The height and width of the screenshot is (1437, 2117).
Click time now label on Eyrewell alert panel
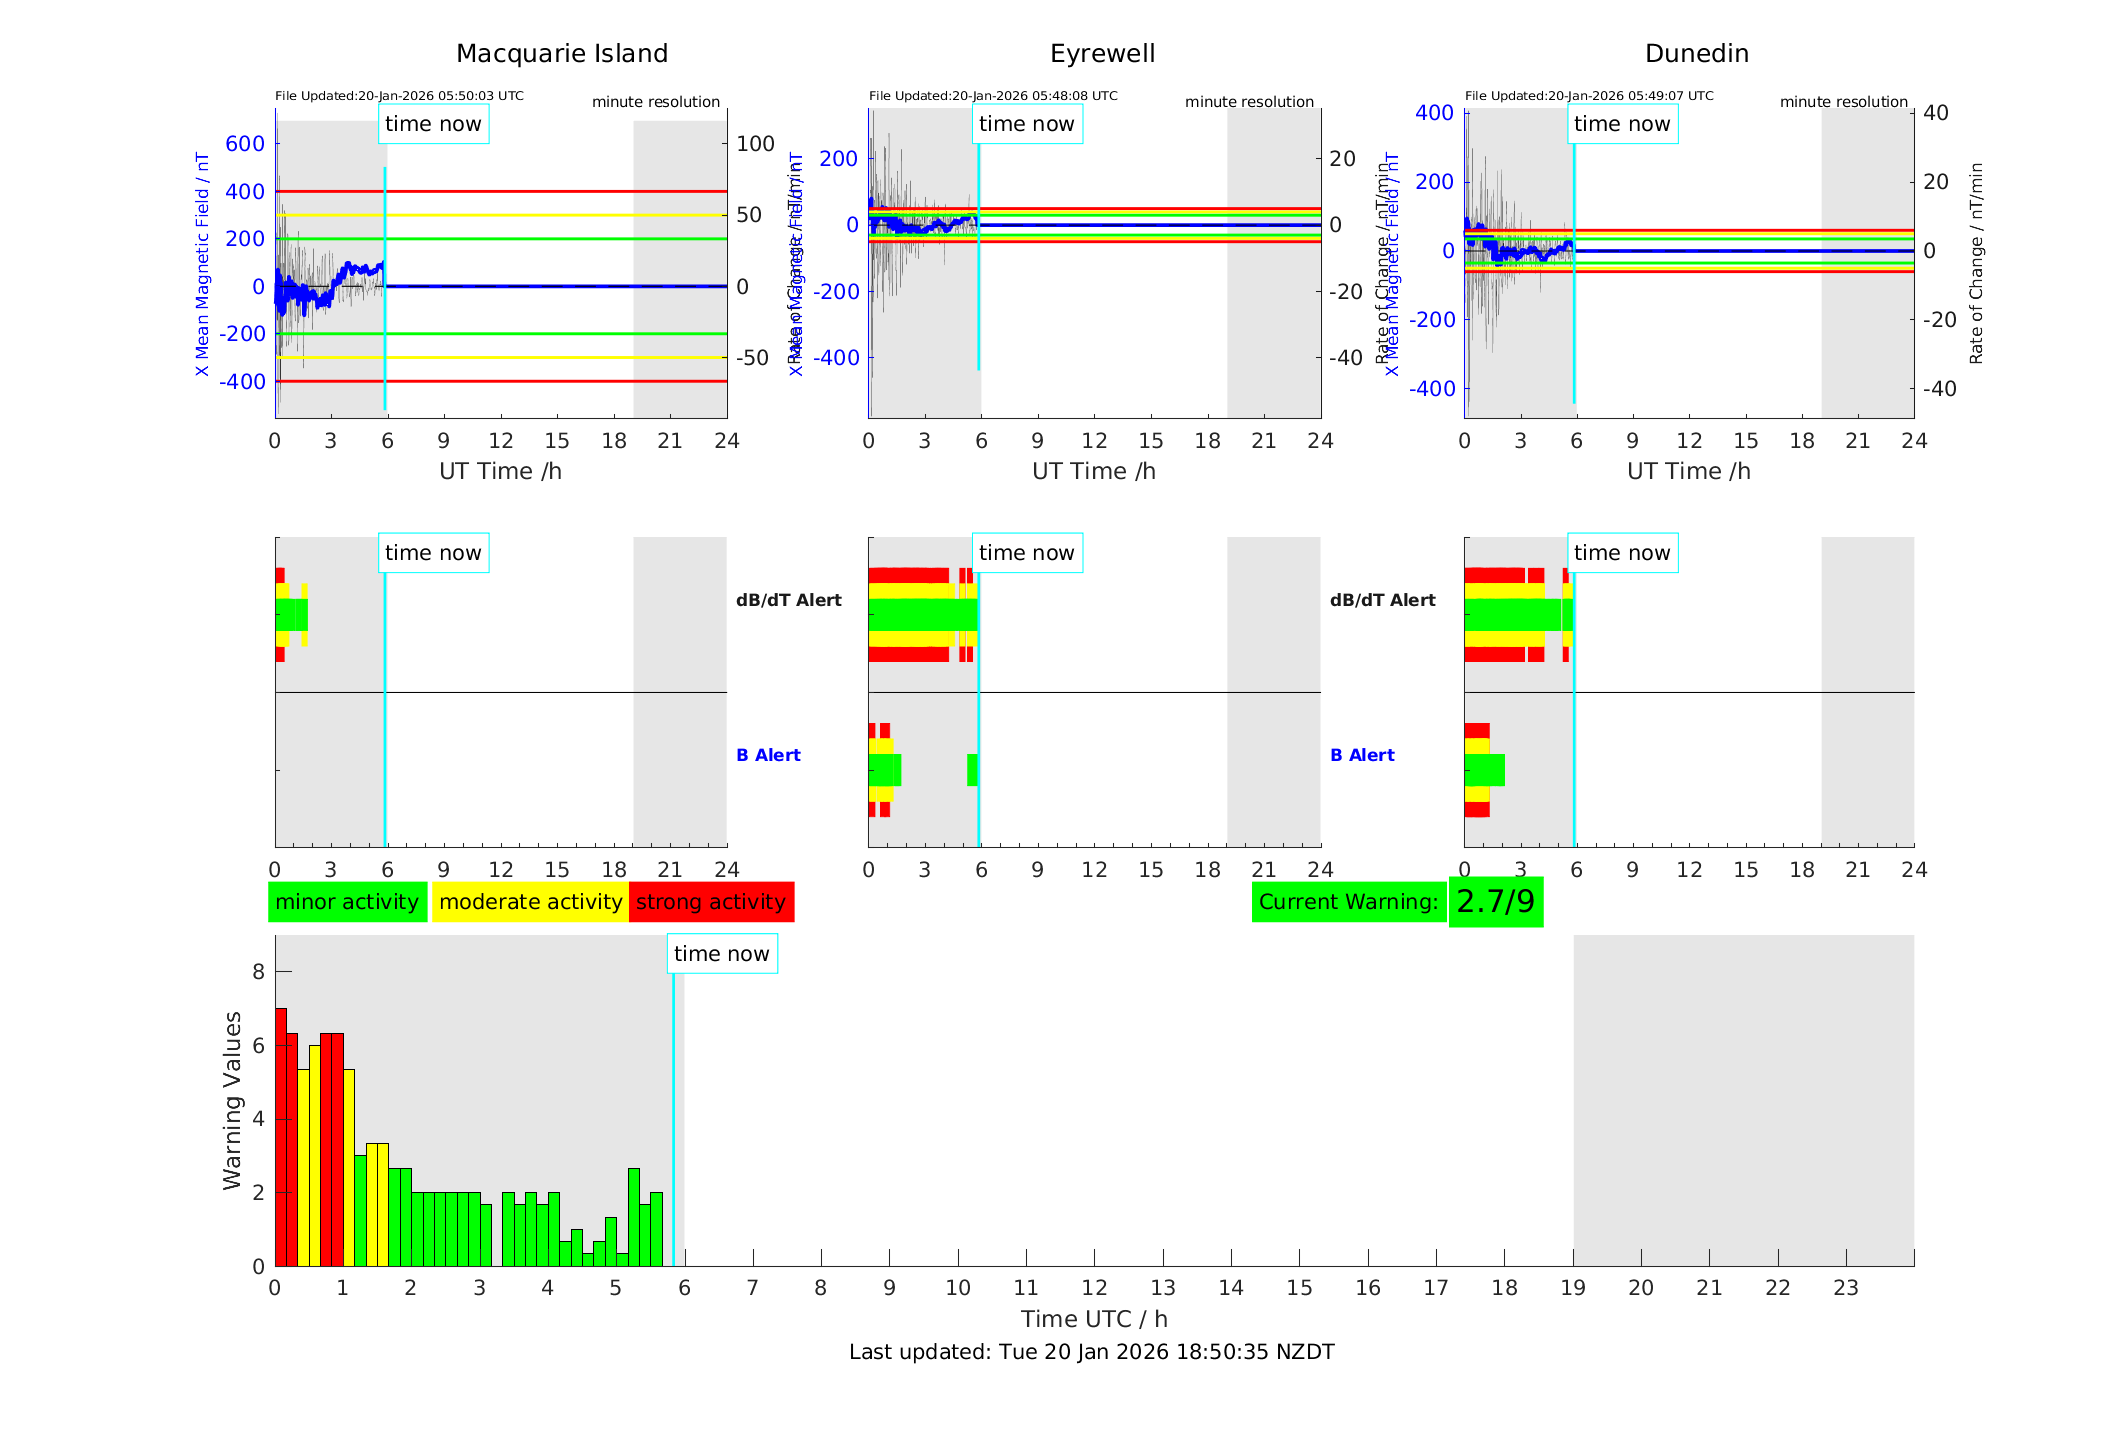point(1026,553)
